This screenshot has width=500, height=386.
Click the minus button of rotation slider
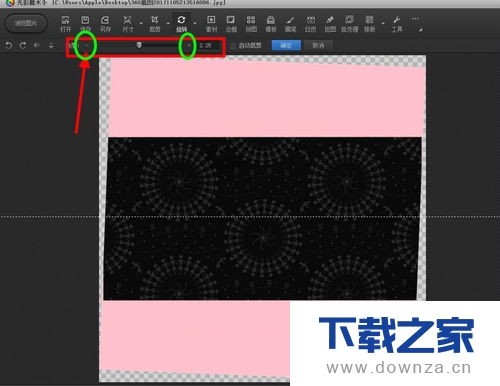tap(86, 45)
